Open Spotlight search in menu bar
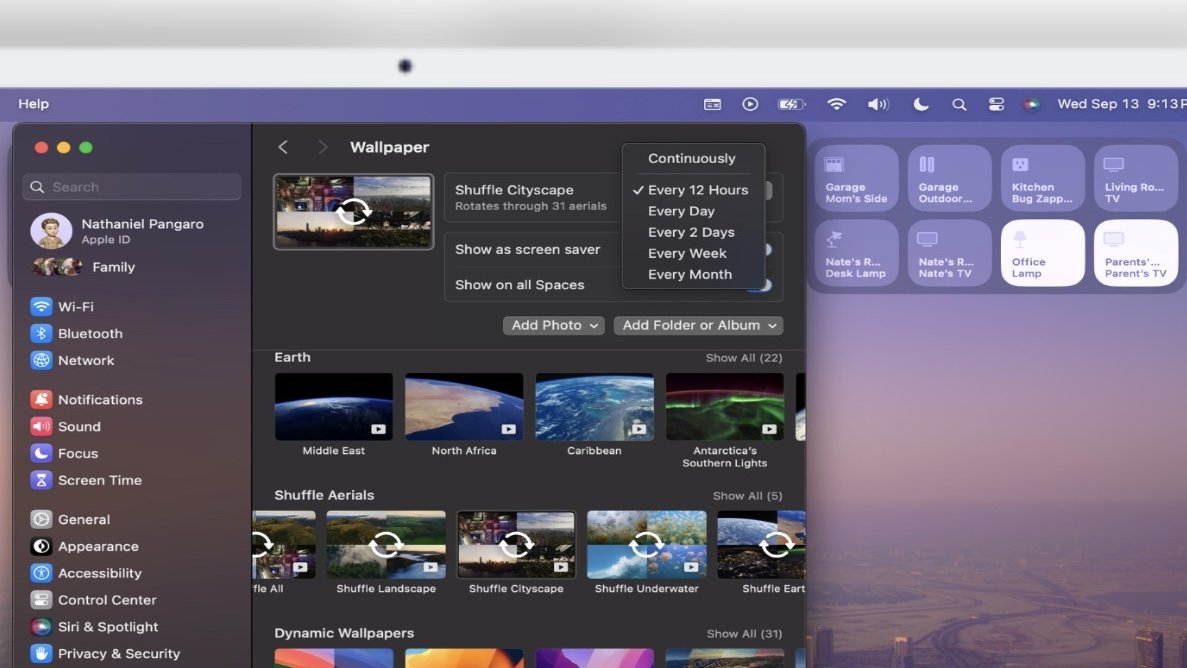1187x668 pixels. 959,104
